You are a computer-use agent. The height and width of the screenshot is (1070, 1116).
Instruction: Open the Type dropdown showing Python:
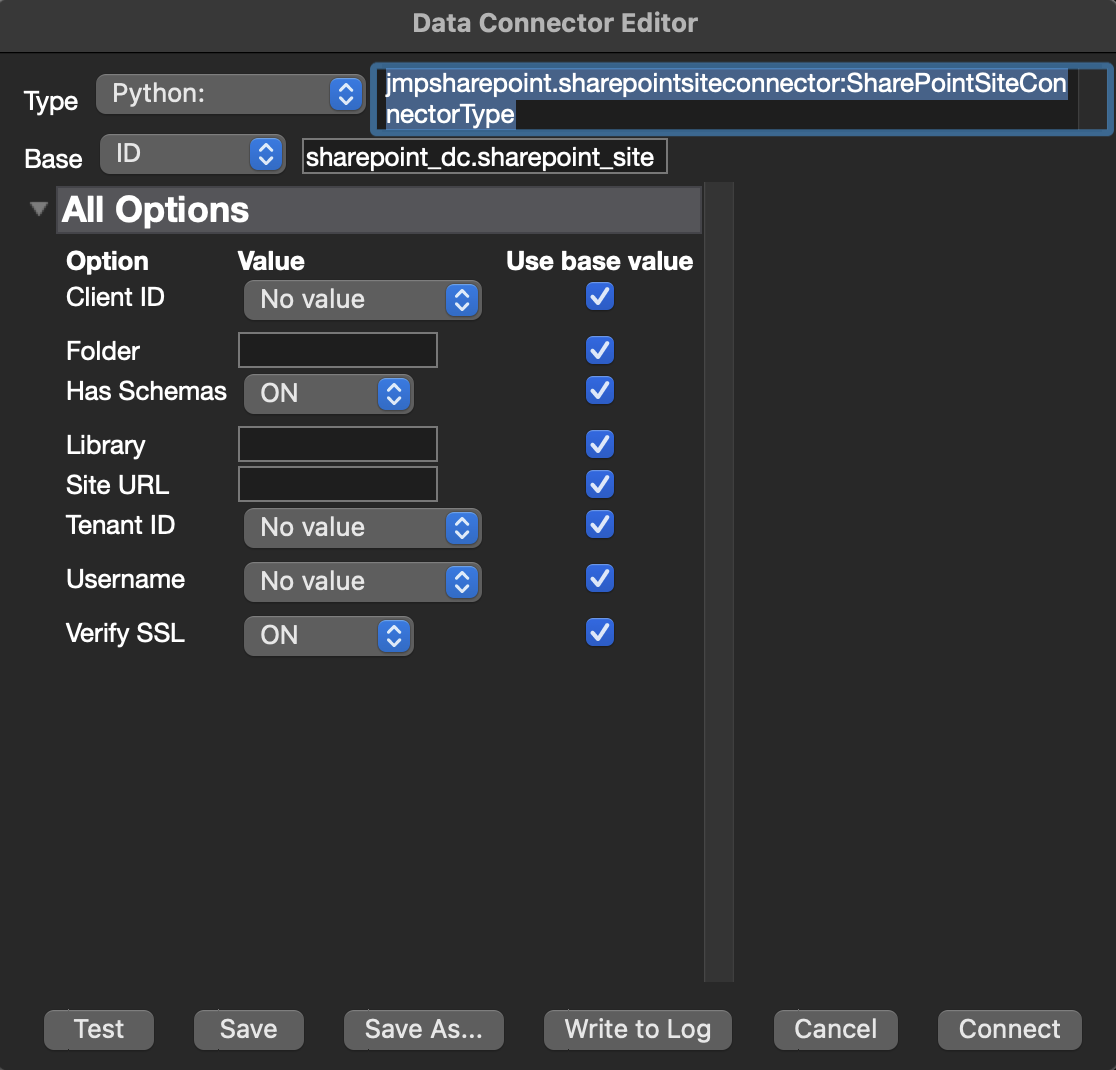click(x=230, y=94)
